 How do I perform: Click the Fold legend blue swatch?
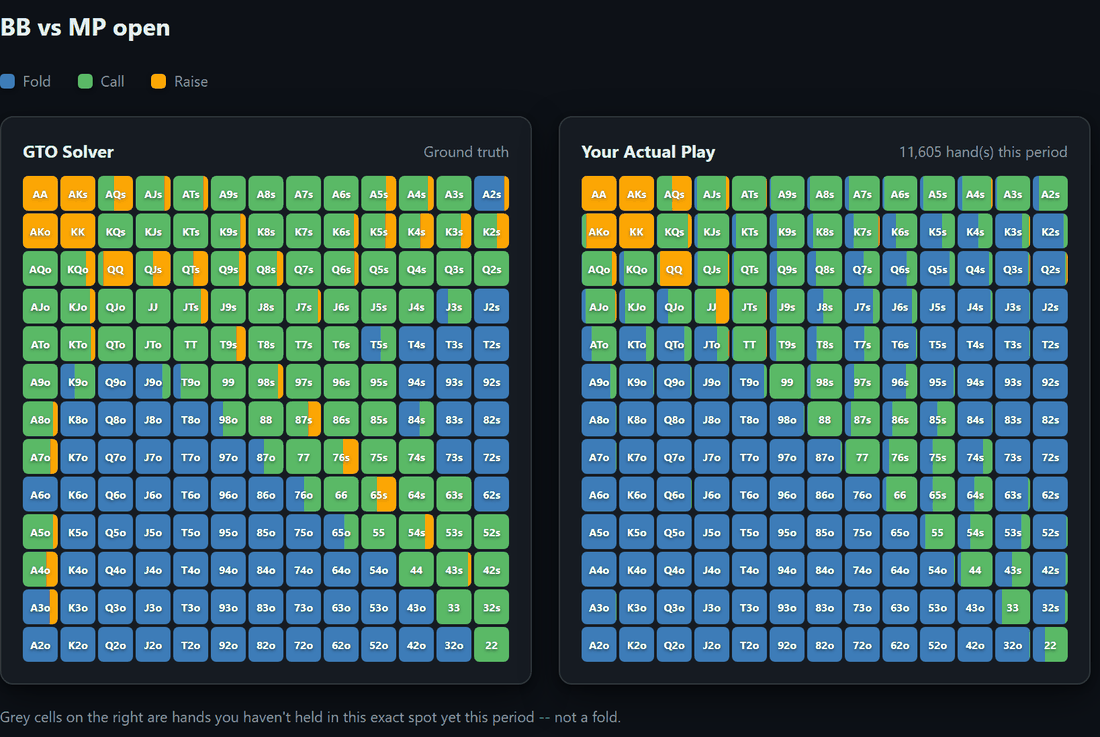click(x=8, y=81)
